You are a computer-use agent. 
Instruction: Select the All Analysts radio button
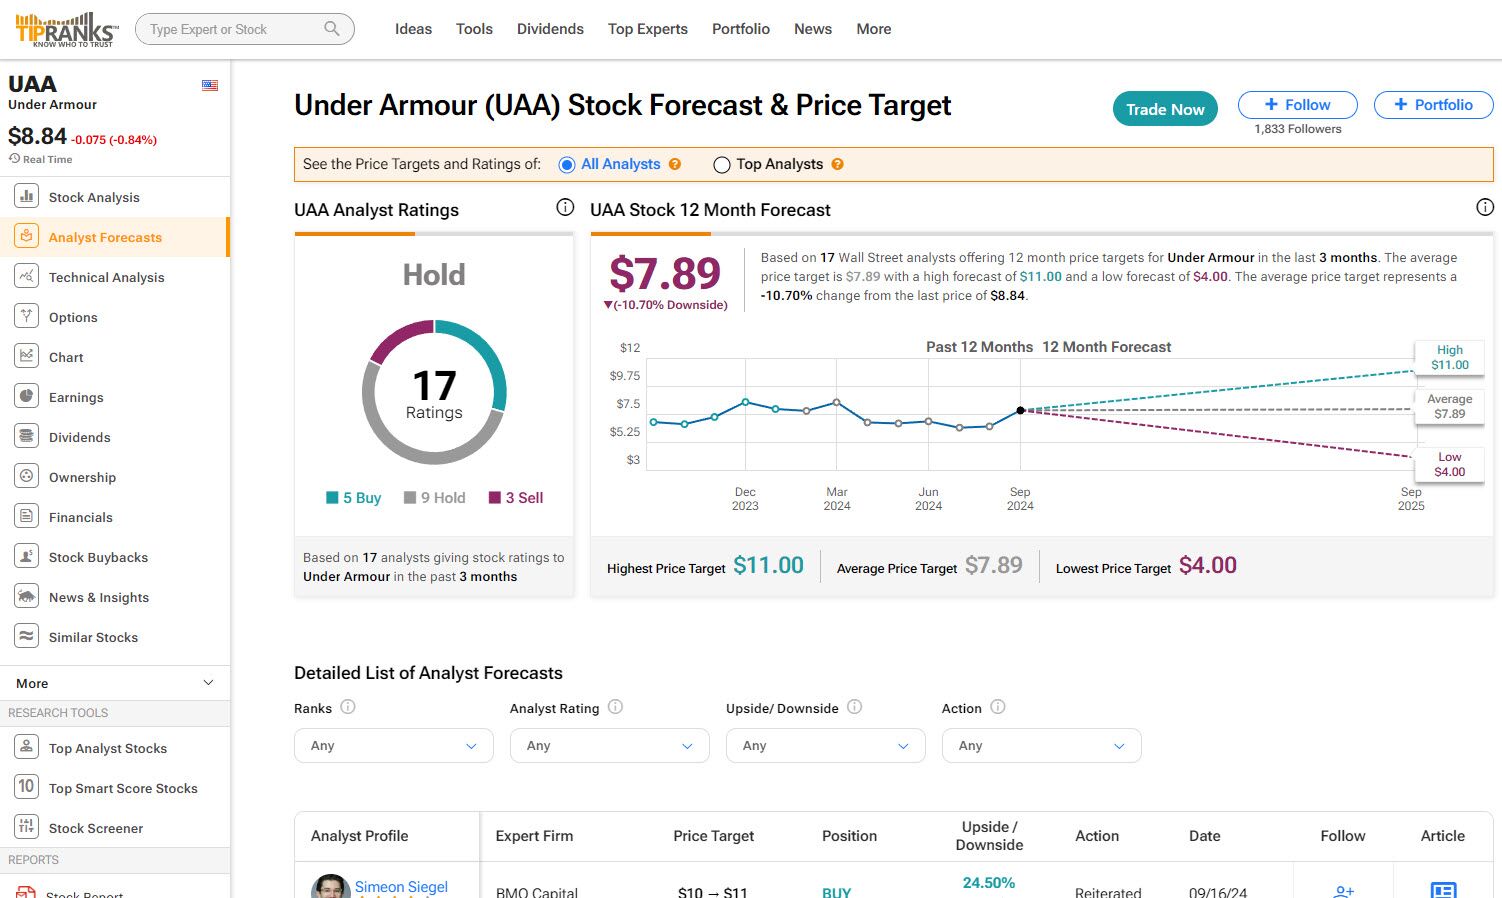click(567, 165)
